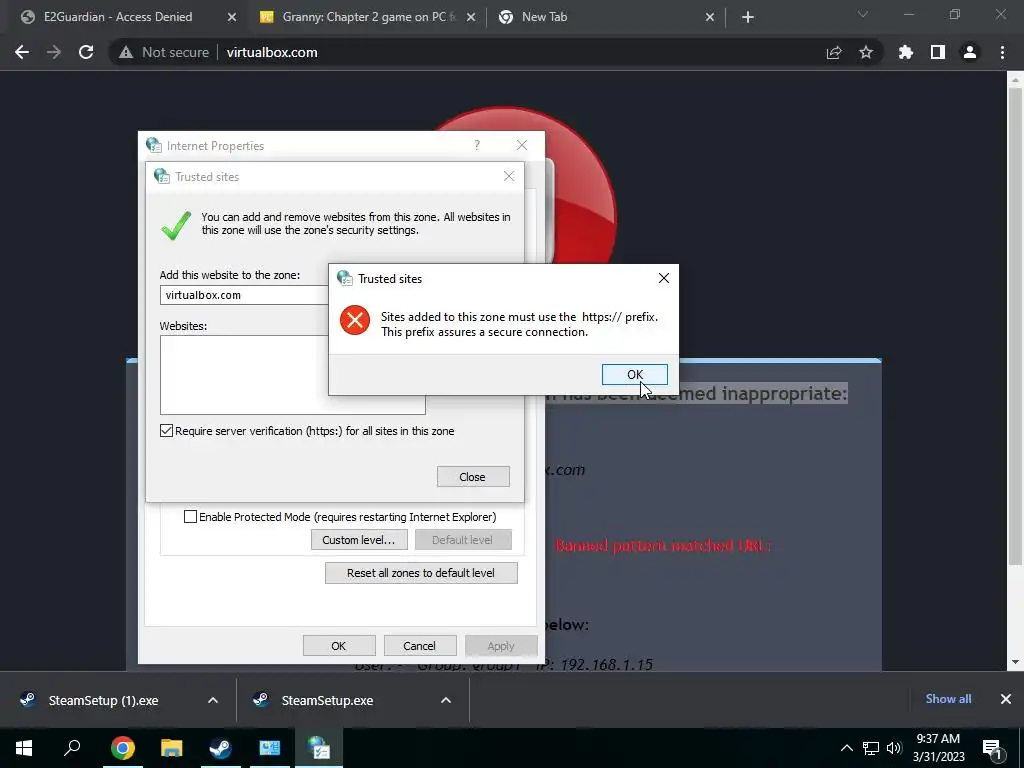This screenshot has width=1024, height=768.
Task: Go back to previous page
Action: pyautogui.click(x=22, y=52)
